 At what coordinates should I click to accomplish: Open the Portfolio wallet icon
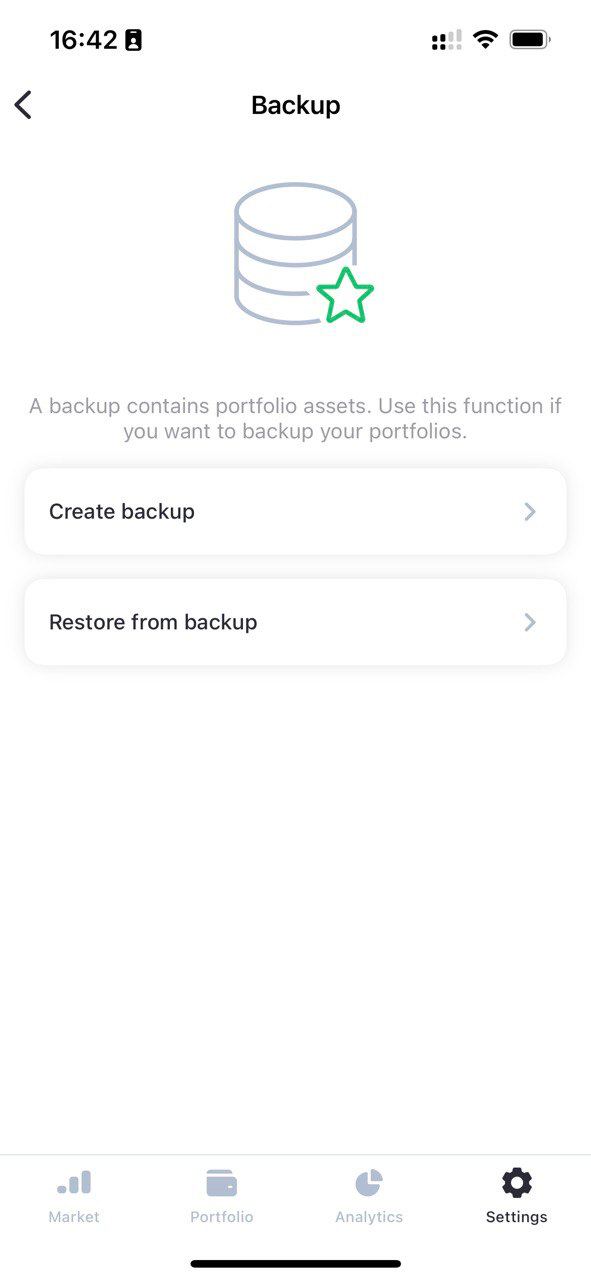(221, 1183)
